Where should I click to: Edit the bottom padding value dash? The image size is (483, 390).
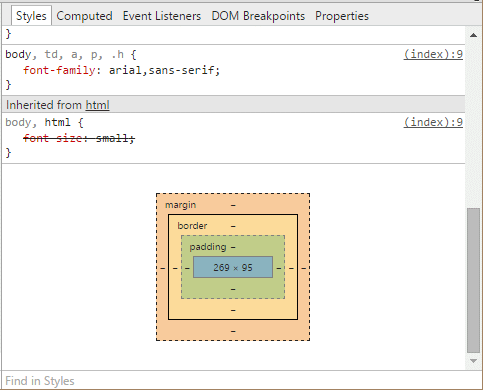(233, 289)
